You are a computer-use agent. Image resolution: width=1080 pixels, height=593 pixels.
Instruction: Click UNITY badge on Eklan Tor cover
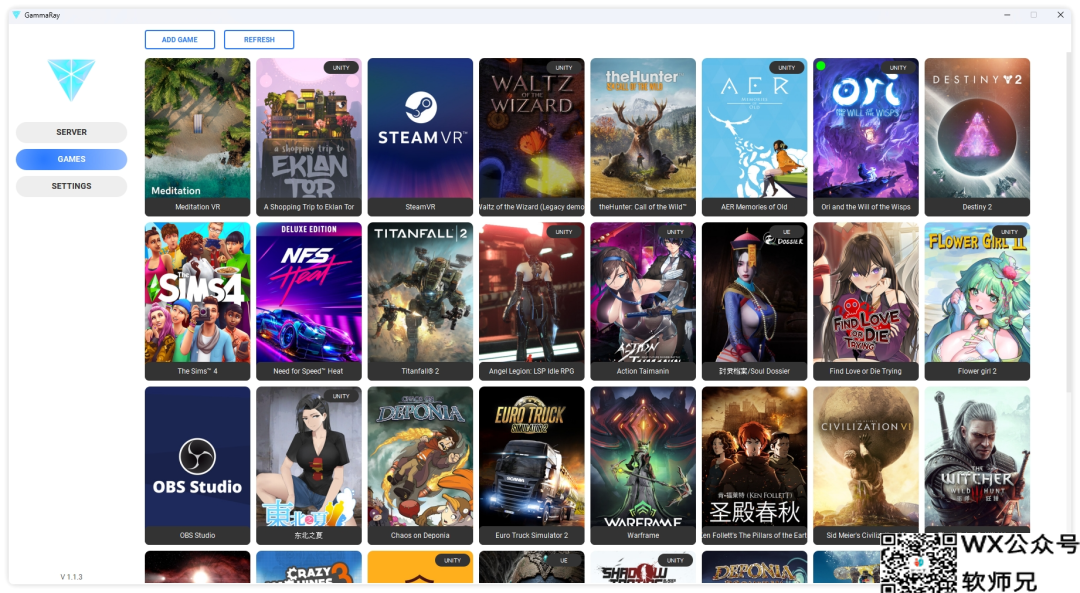pyautogui.click(x=341, y=67)
